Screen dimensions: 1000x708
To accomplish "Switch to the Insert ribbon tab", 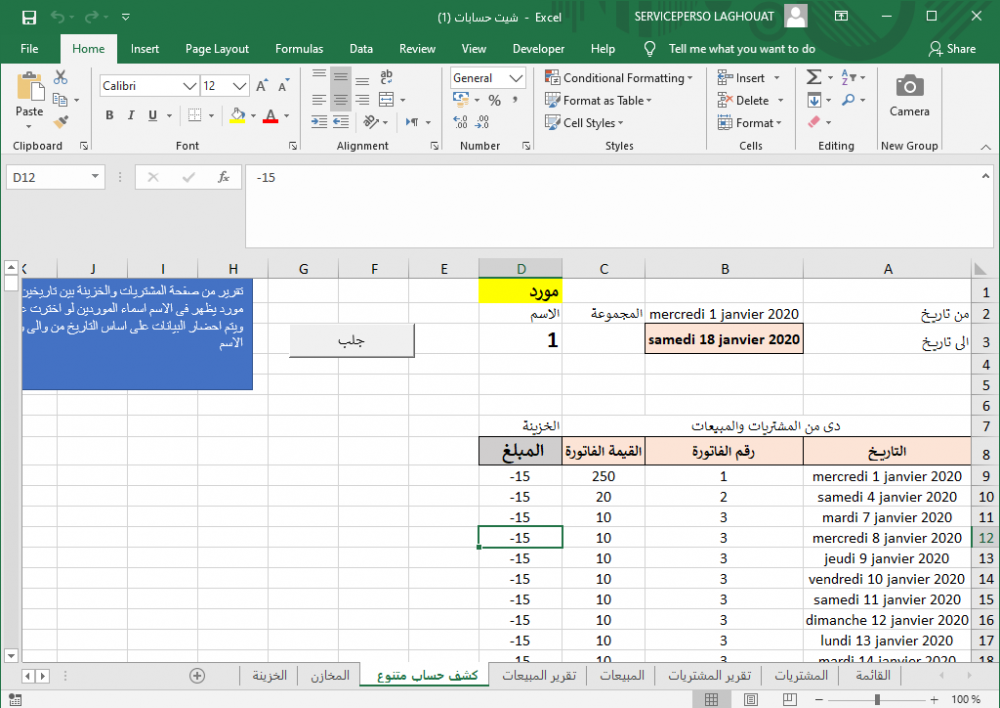I will [x=145, y=49].
